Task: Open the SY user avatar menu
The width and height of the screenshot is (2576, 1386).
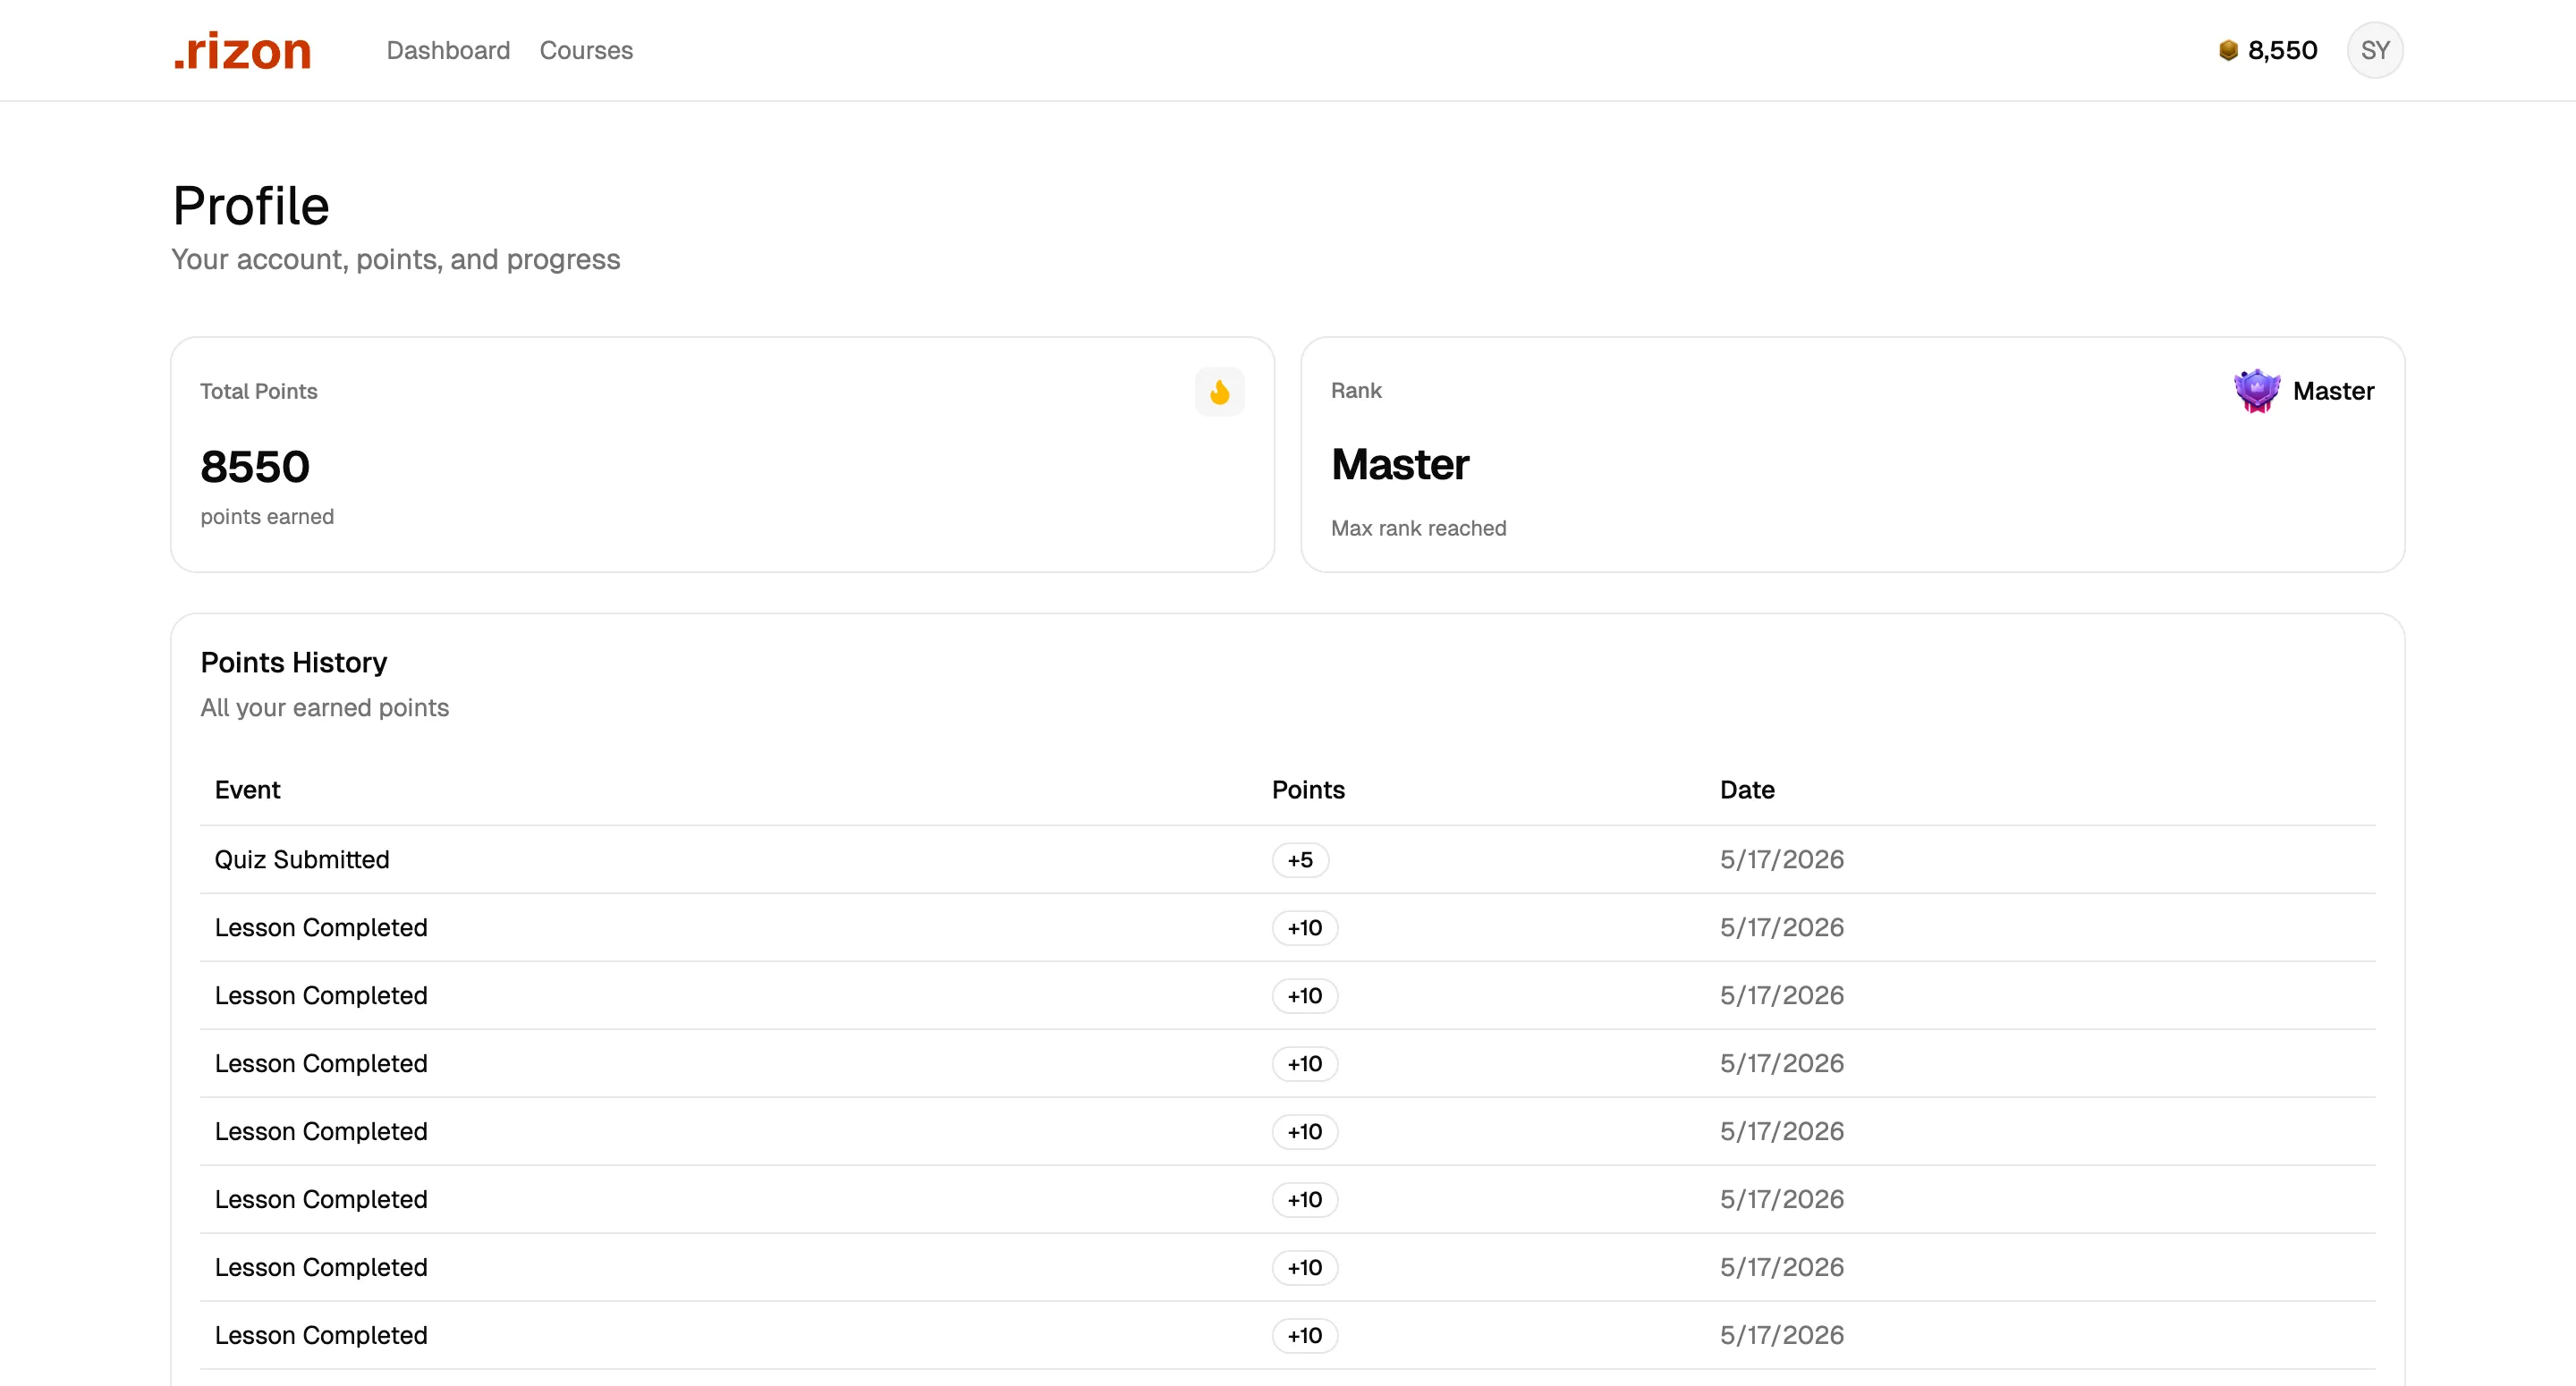Action: 2375,50
